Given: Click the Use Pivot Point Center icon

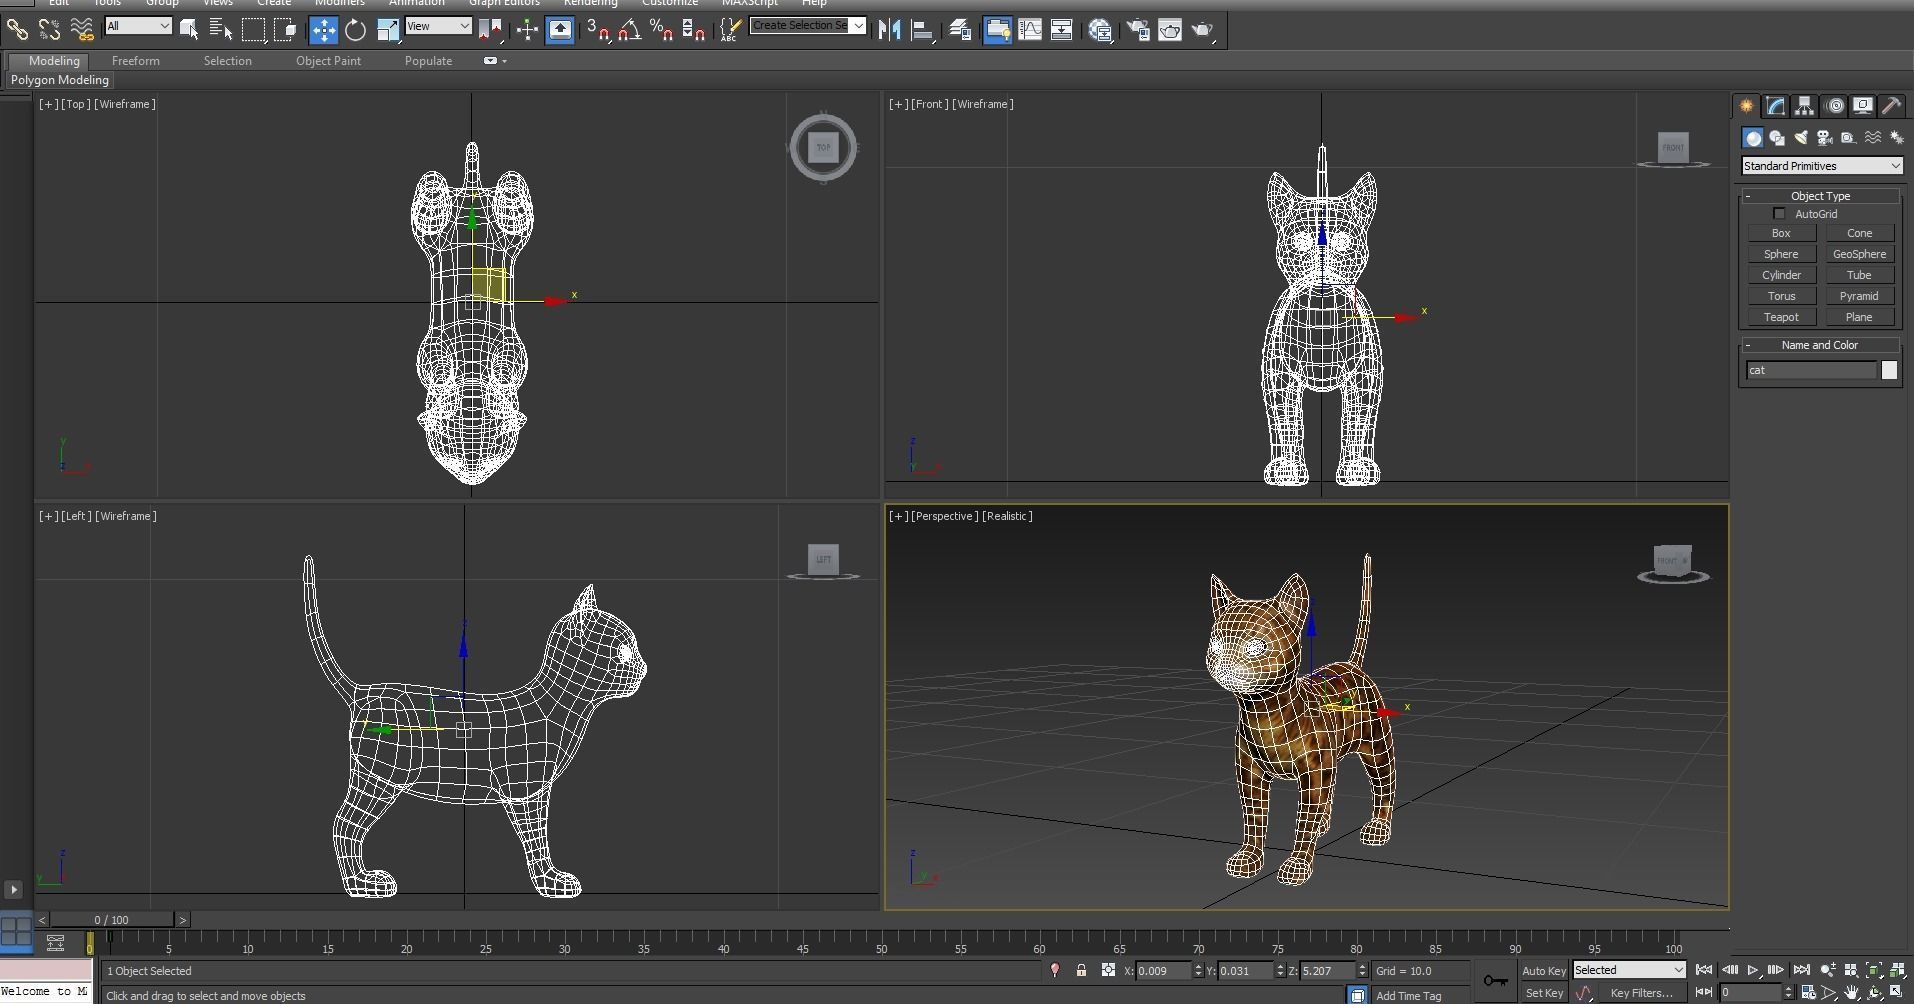Looking at the screenshot, I should [490, 30].
